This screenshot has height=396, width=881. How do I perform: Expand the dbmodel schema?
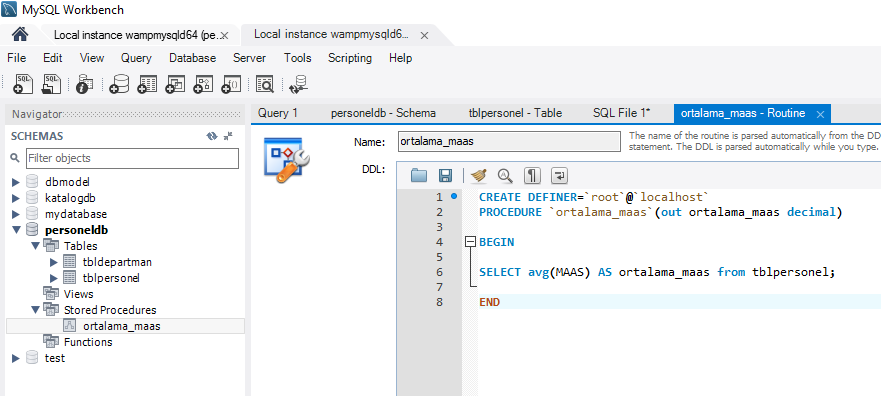pos(16,182)
